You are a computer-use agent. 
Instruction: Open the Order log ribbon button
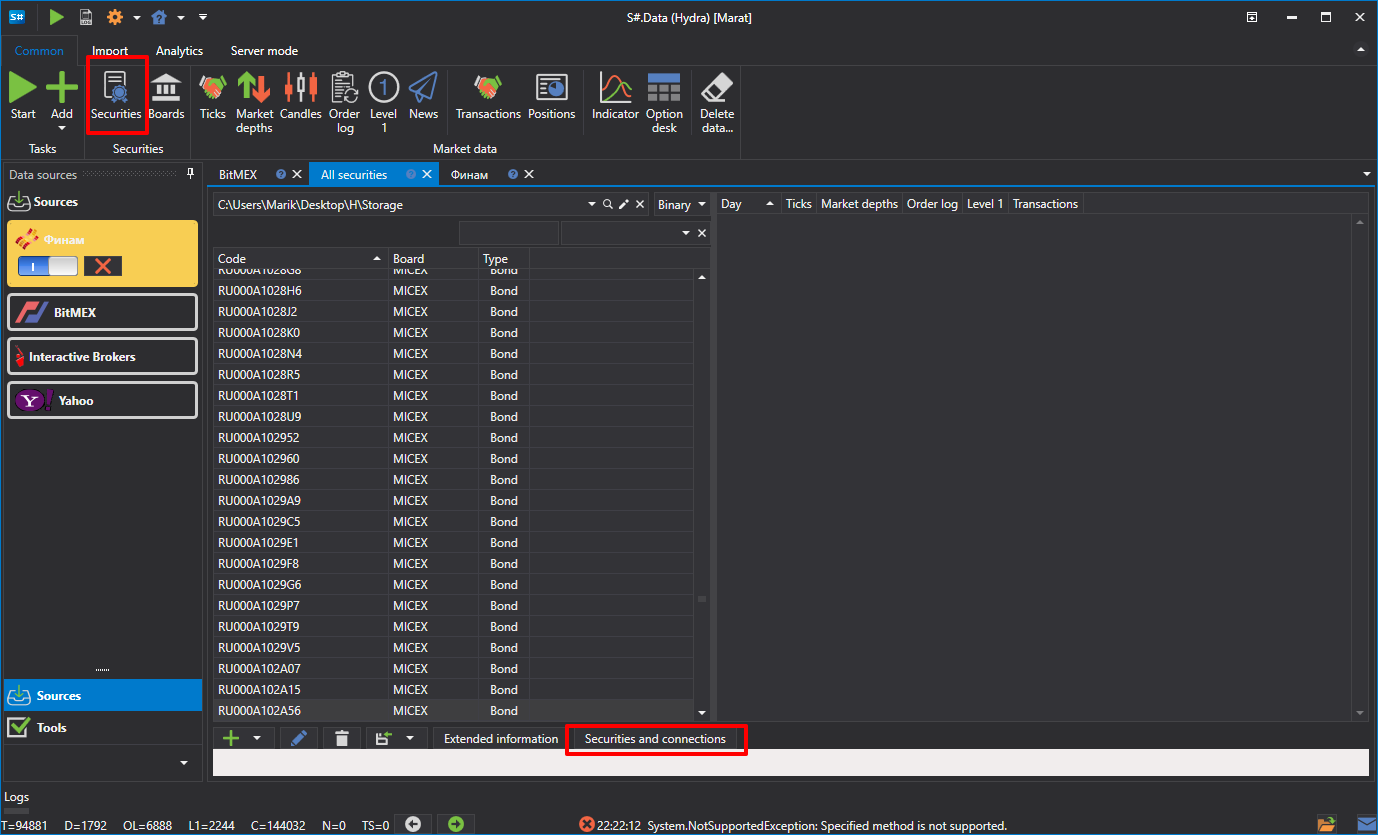(x=344, y=104)
